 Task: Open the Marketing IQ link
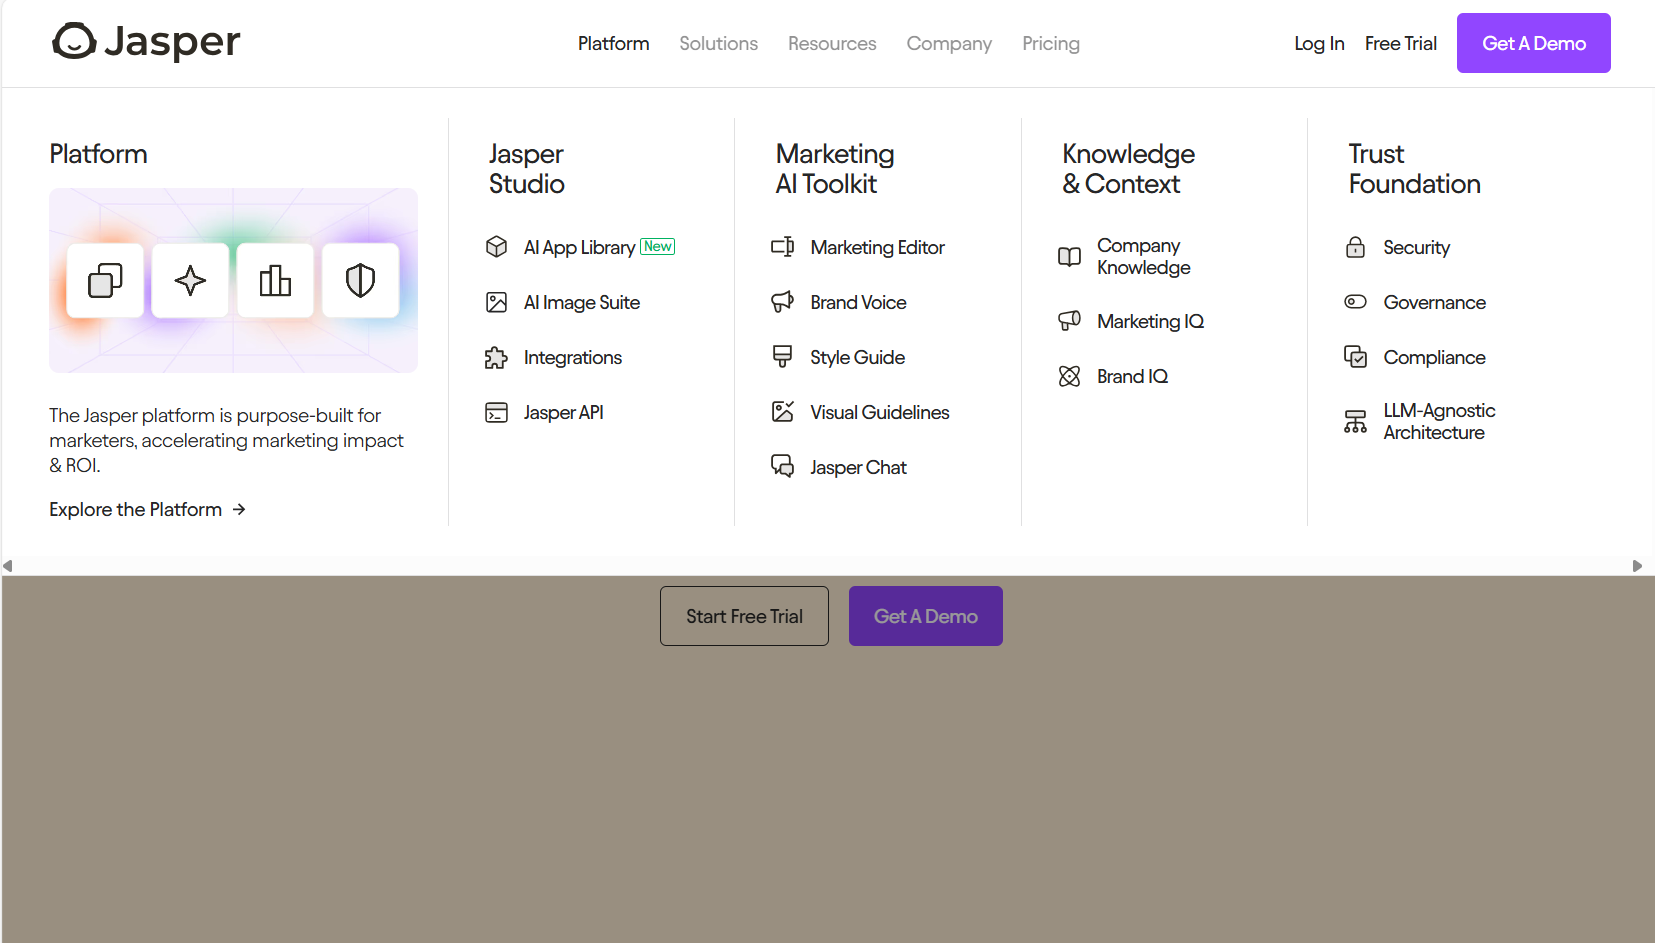(x=1150, y=321)
